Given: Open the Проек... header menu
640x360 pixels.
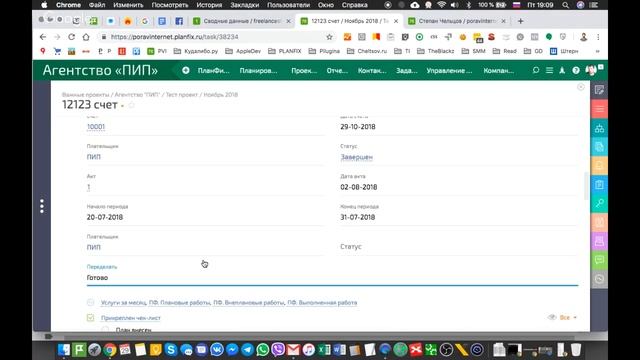Looking at the screenshot, I should pyautogui.click(x=304, y=71).
